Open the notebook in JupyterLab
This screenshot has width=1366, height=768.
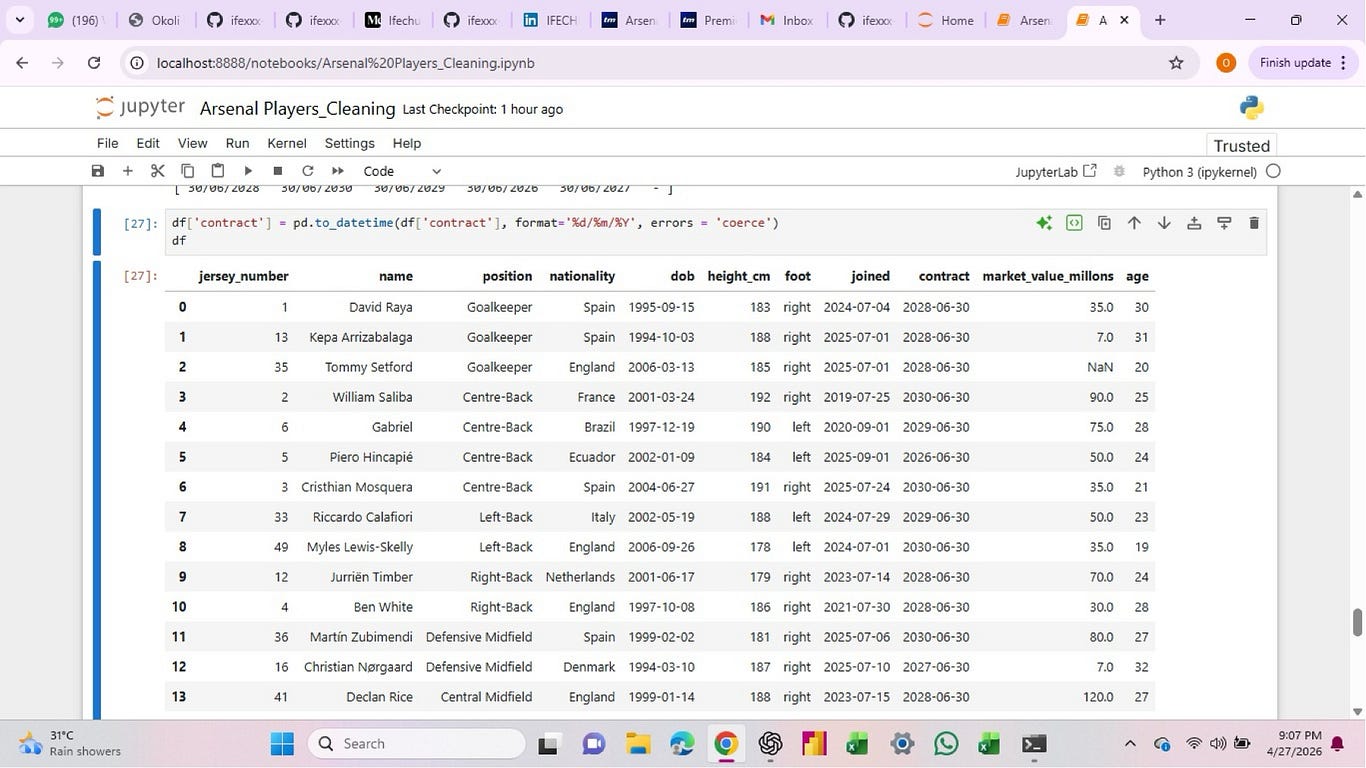[x=1056, y=172]
